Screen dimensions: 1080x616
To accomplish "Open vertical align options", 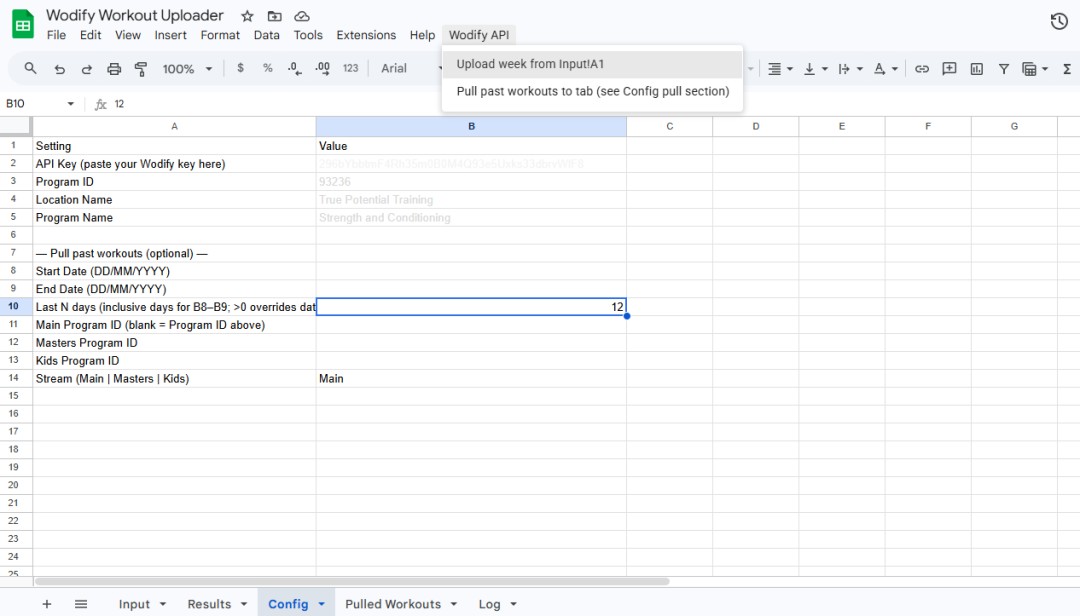I will point(815,68).
